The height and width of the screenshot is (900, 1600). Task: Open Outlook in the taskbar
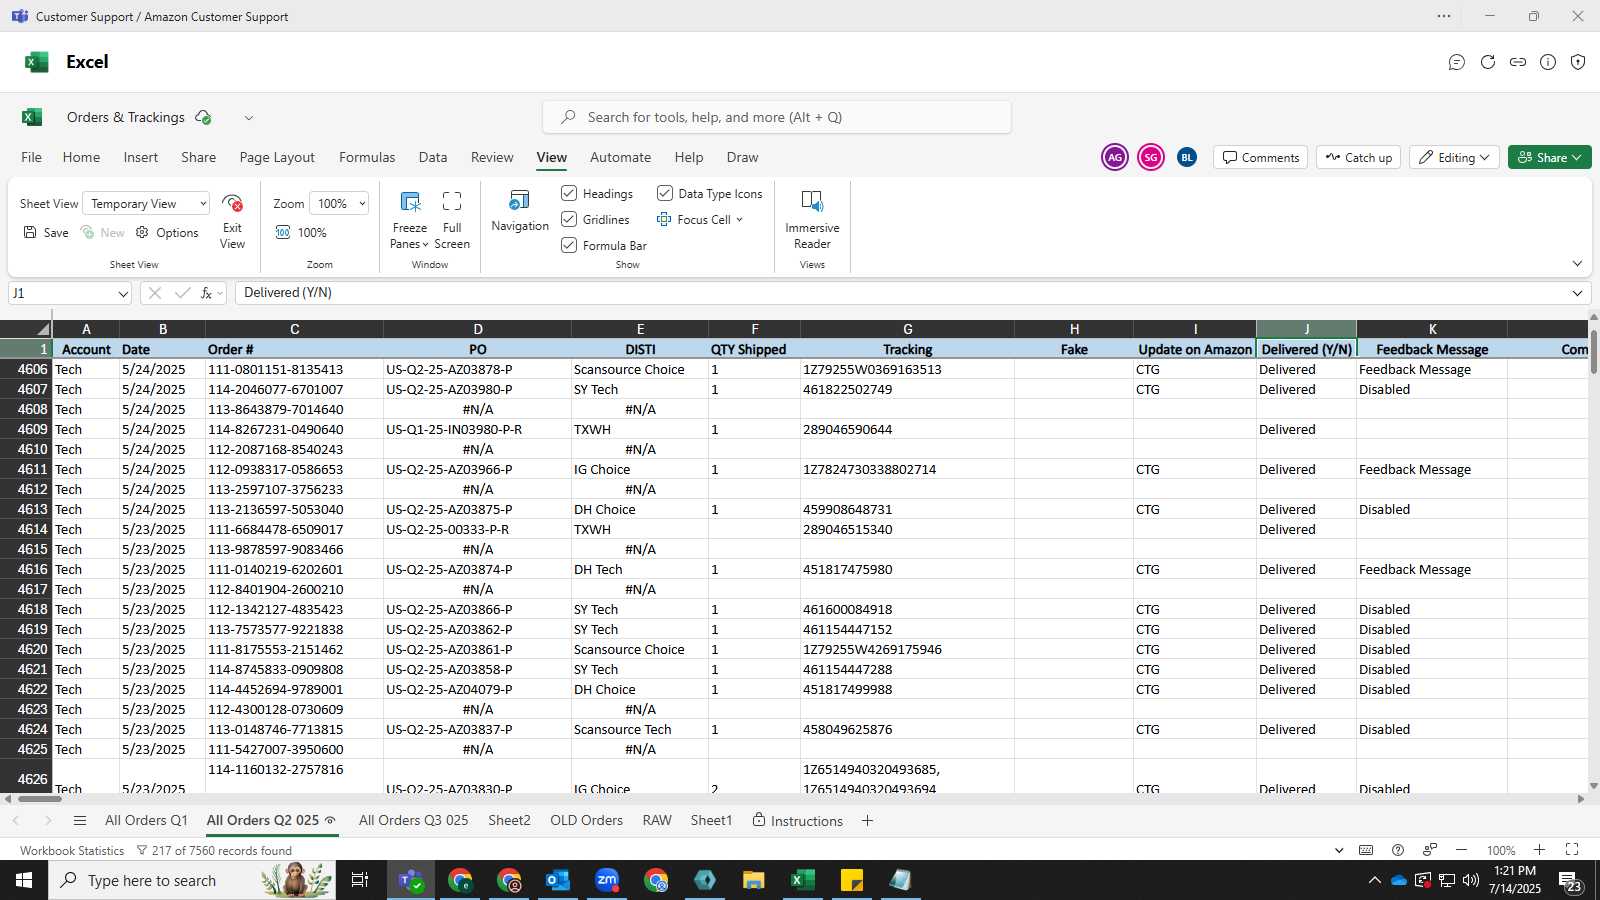[x=557, y=880]
